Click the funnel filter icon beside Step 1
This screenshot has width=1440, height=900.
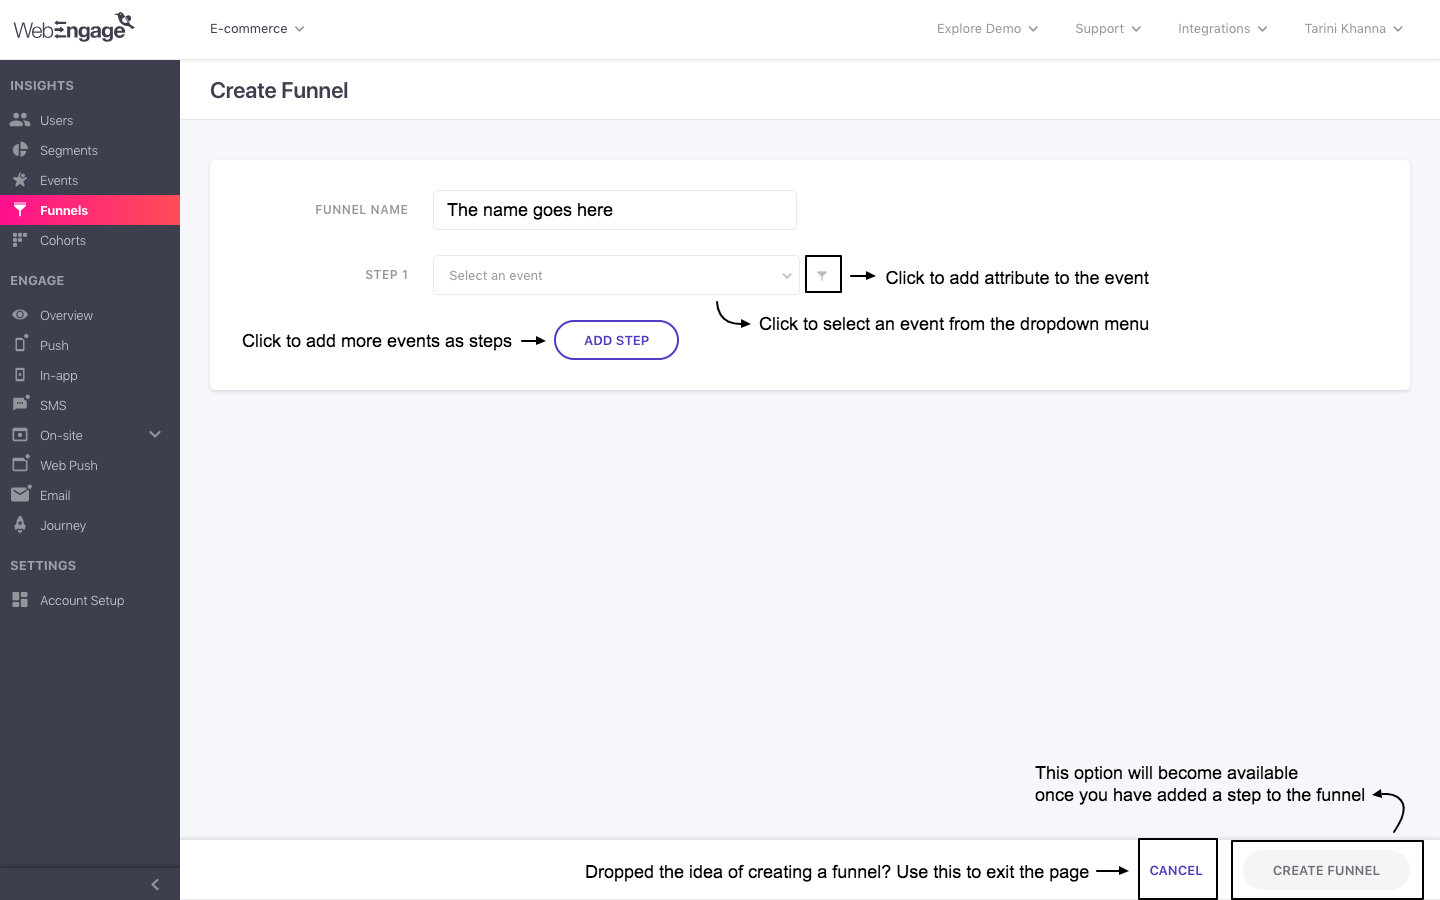point(823,274)
